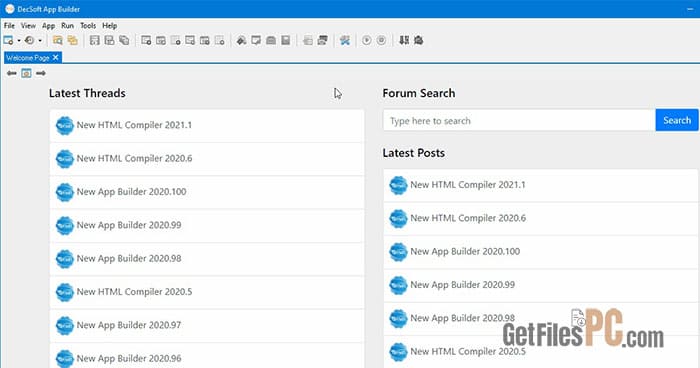Open New App Builder 2020.99 in Latest Threads
The width and height of the screenshot is (700, 368).
(x=207, y=226)
